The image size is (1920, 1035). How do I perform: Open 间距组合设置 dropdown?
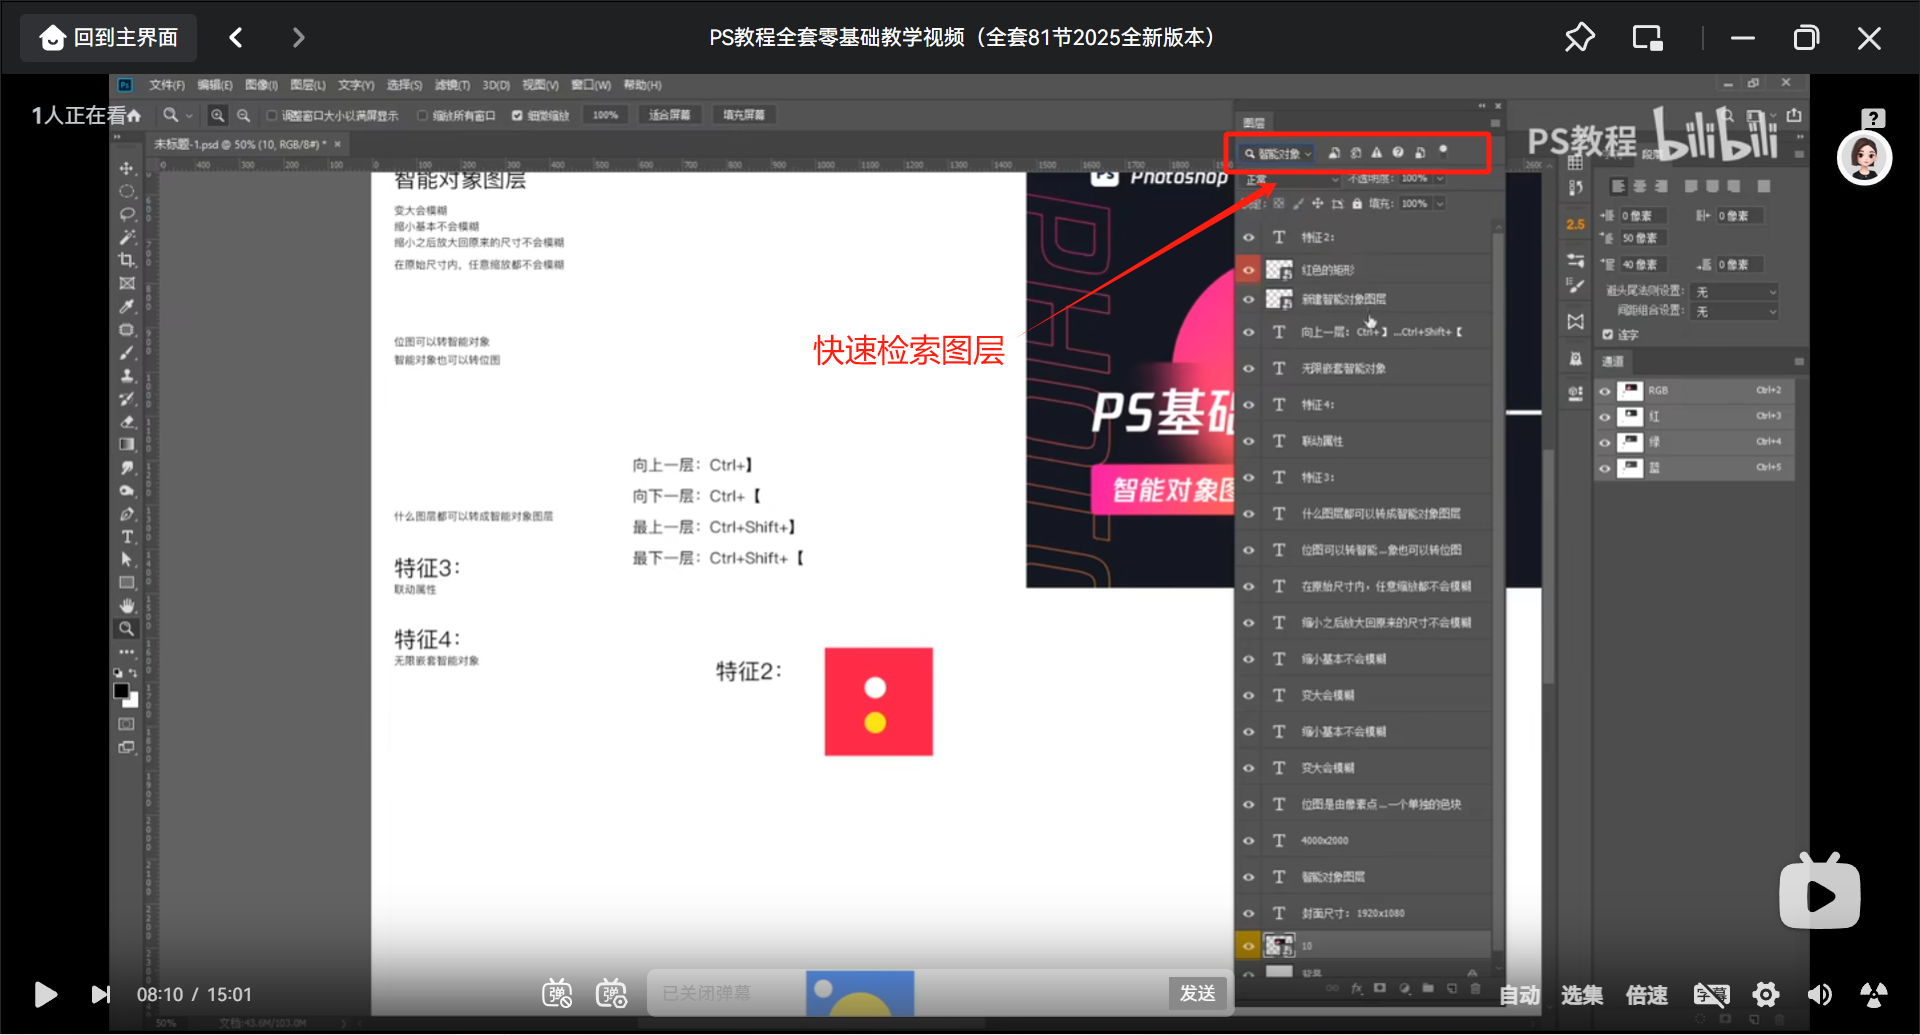coord(1736,312)
